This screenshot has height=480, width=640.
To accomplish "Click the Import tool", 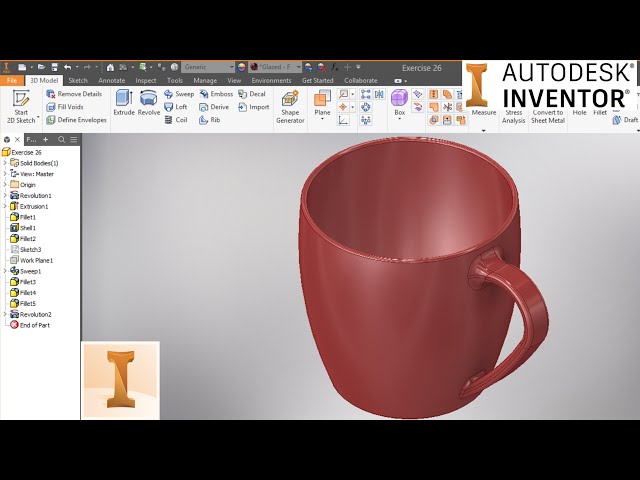I will click(253, 107).
